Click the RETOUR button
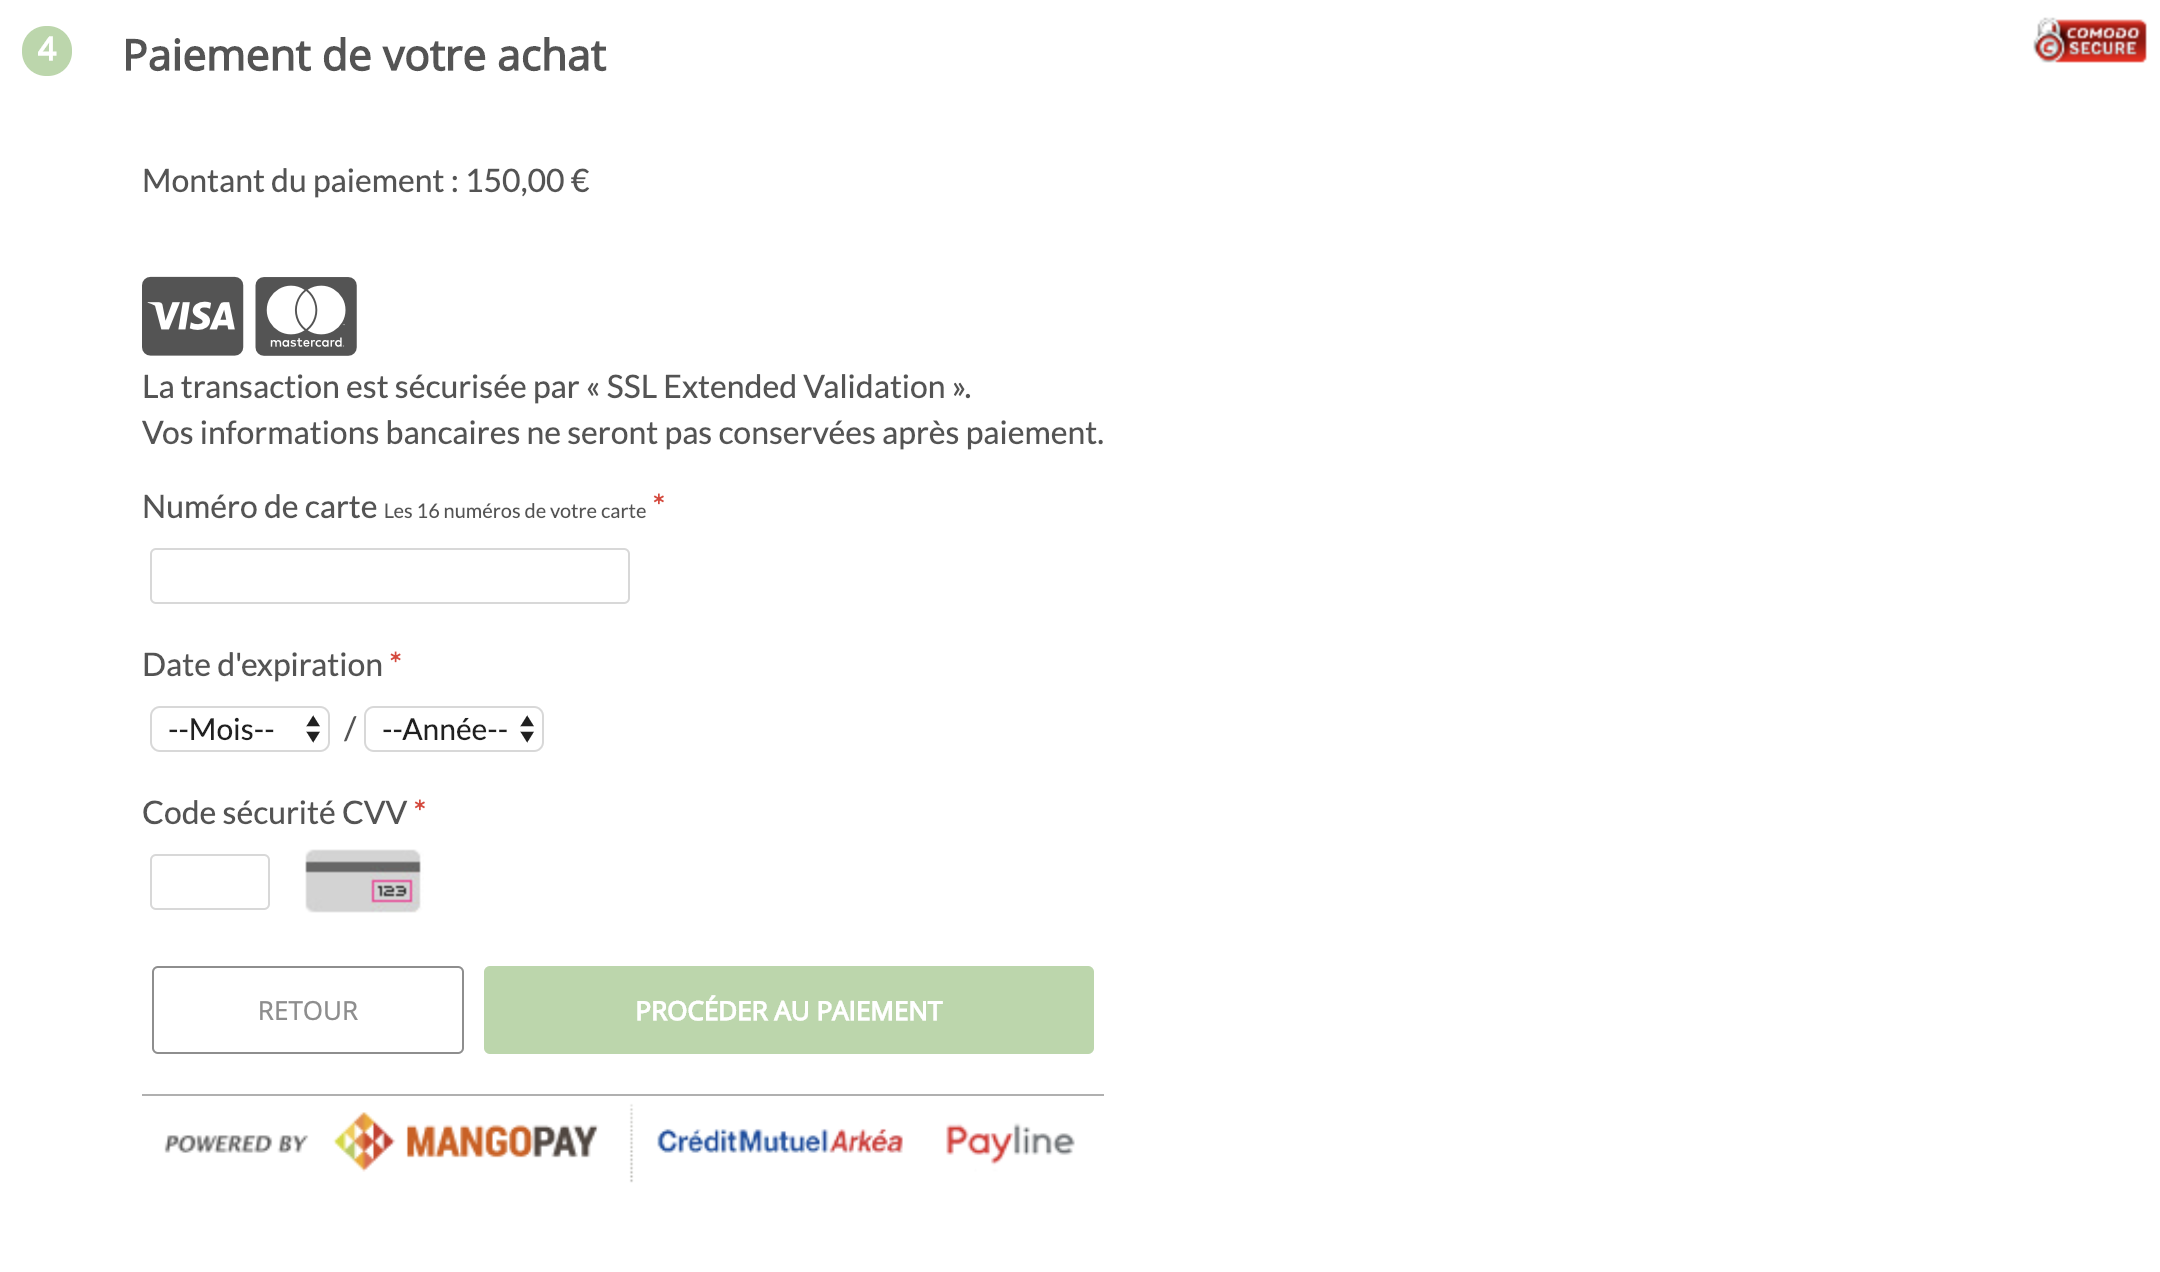2160x1272 pixels. click(308, 1010)
